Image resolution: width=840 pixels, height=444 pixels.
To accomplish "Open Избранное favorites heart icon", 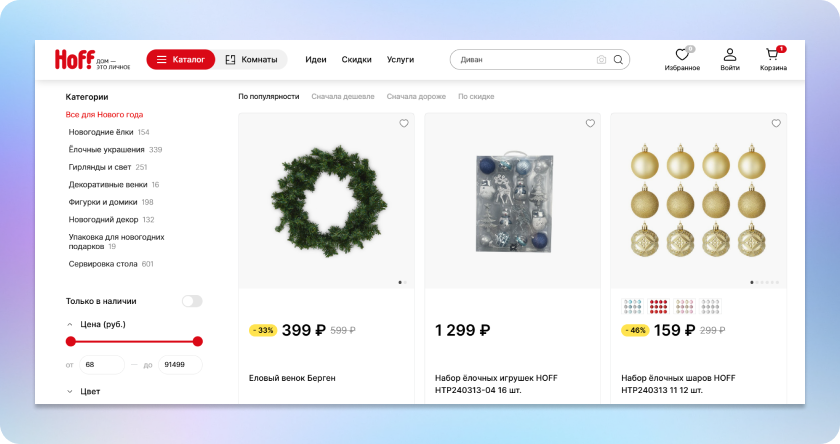I will (x=682, y=55).
